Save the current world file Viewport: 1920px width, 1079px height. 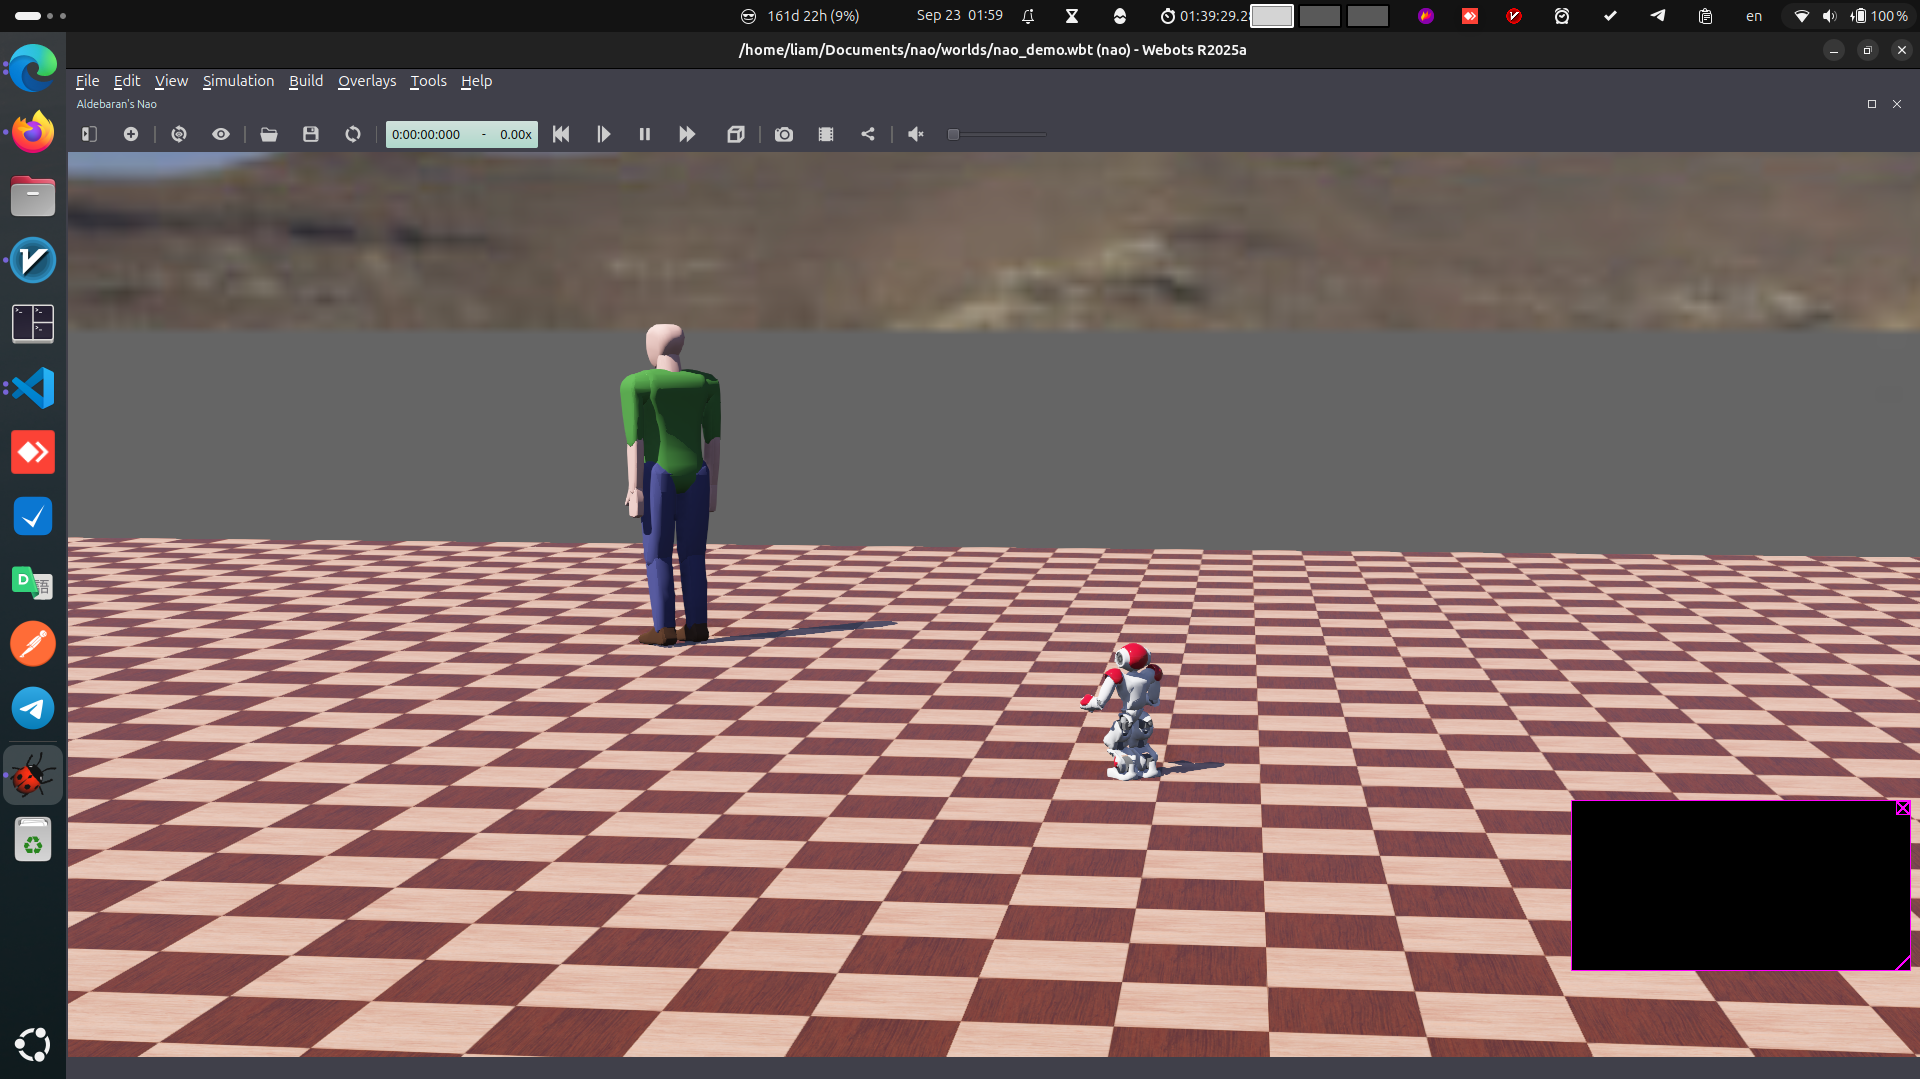pos(311,134)
